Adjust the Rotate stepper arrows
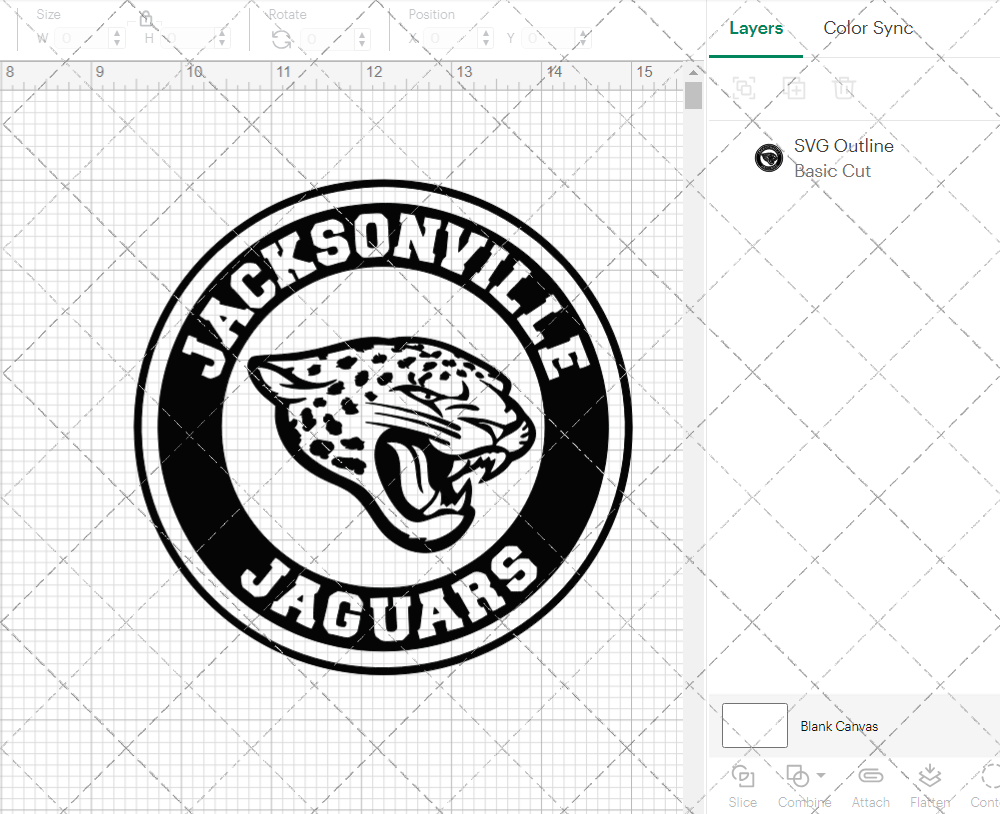 pyautogui.click(x=362, y=40)
